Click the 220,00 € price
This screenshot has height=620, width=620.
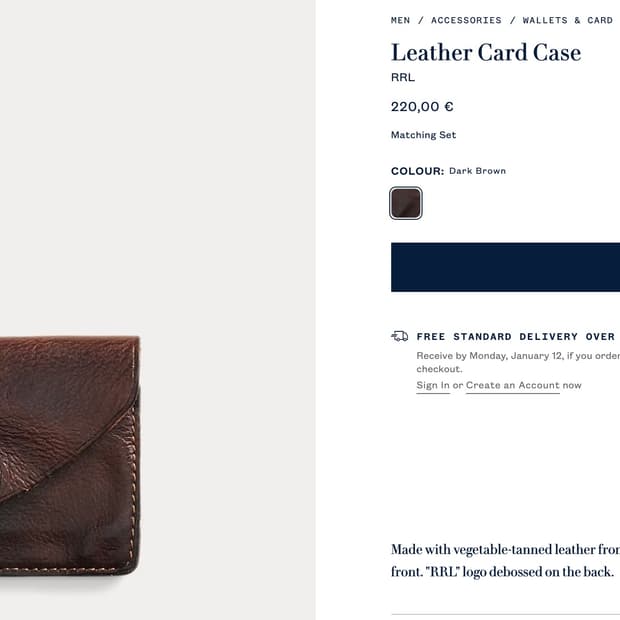422,106
